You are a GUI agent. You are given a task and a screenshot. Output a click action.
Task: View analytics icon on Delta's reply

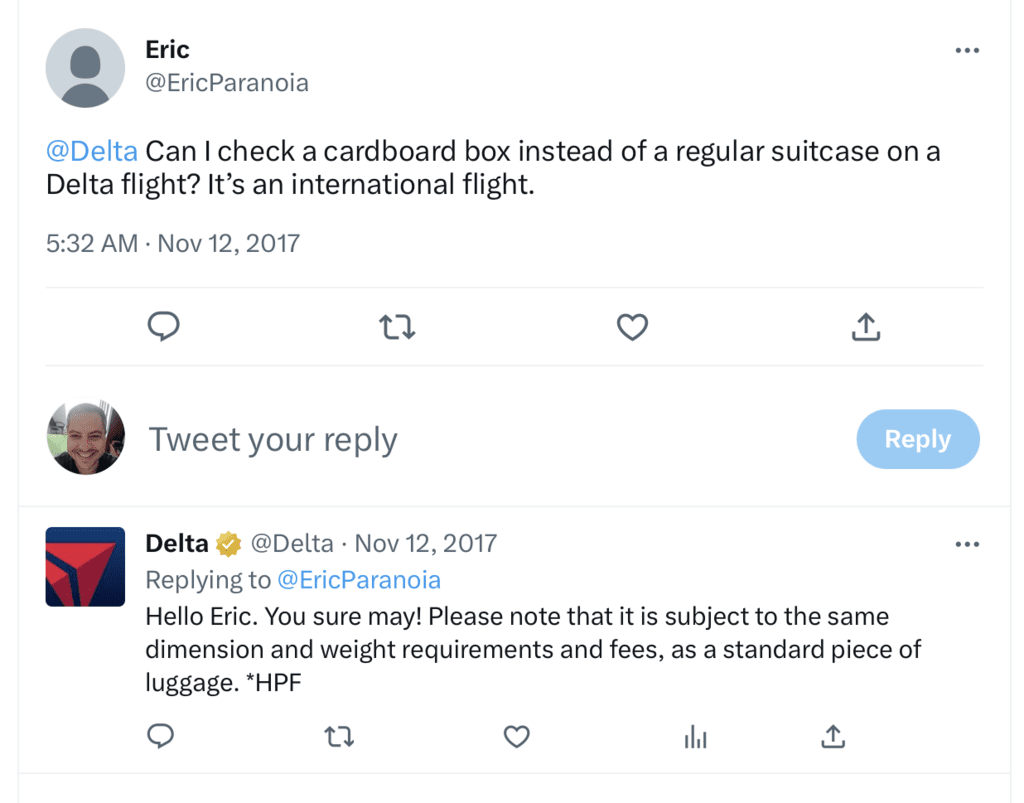point(695,737)
